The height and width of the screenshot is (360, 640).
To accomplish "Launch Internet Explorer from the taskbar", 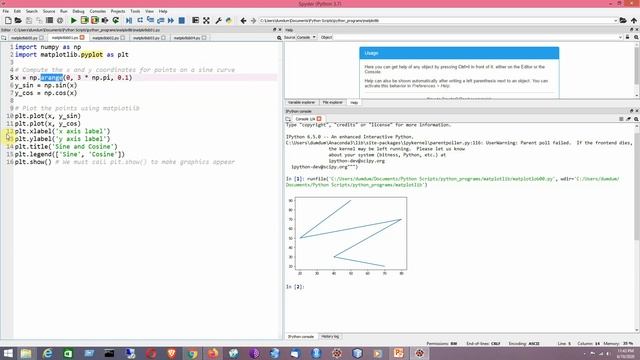I will [47, 353].
